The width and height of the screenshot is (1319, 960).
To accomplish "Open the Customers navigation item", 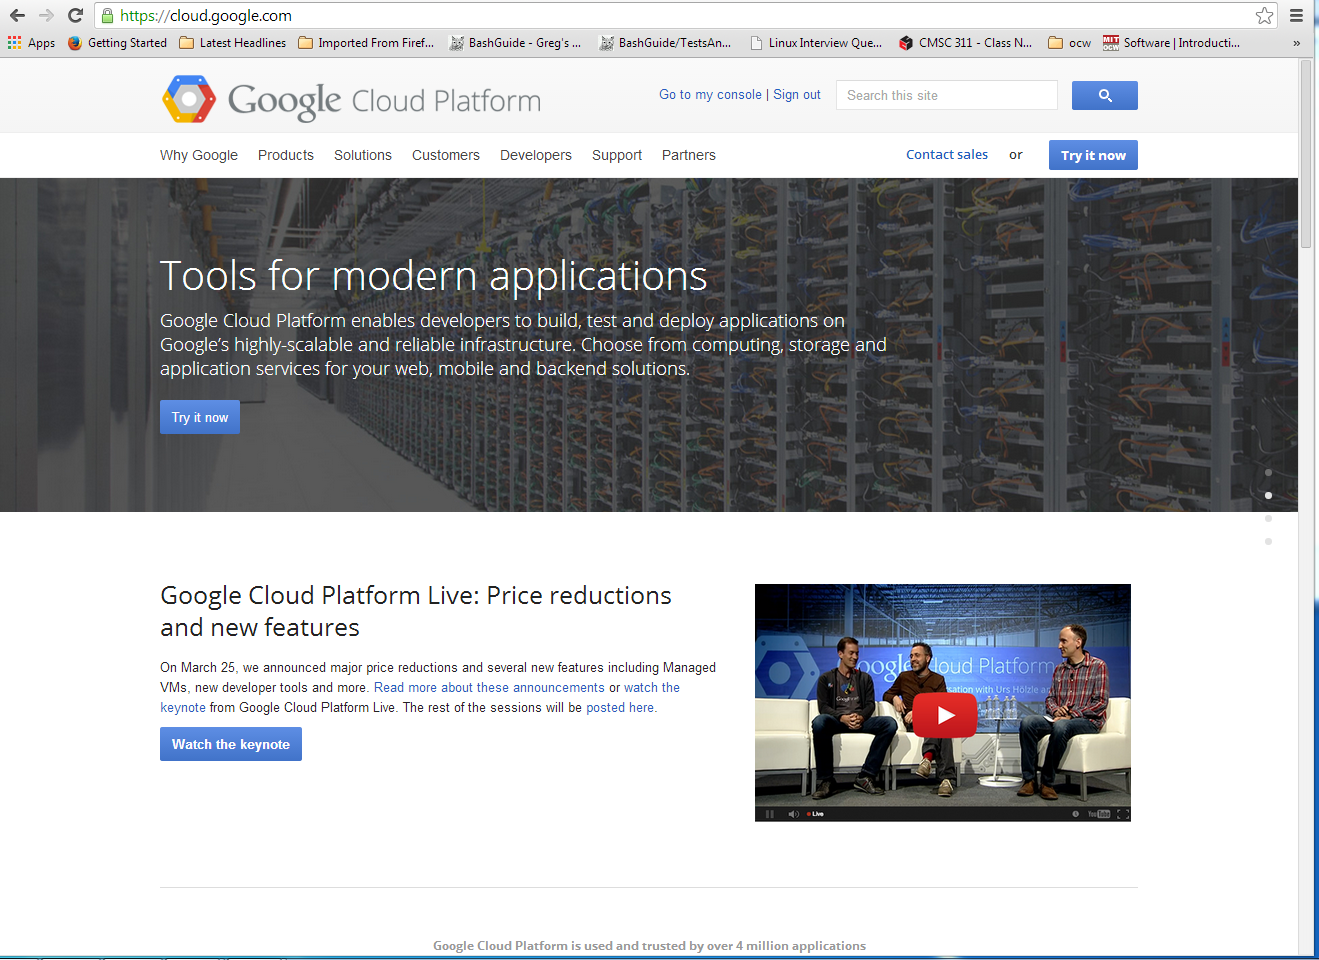I will point(446,155).
